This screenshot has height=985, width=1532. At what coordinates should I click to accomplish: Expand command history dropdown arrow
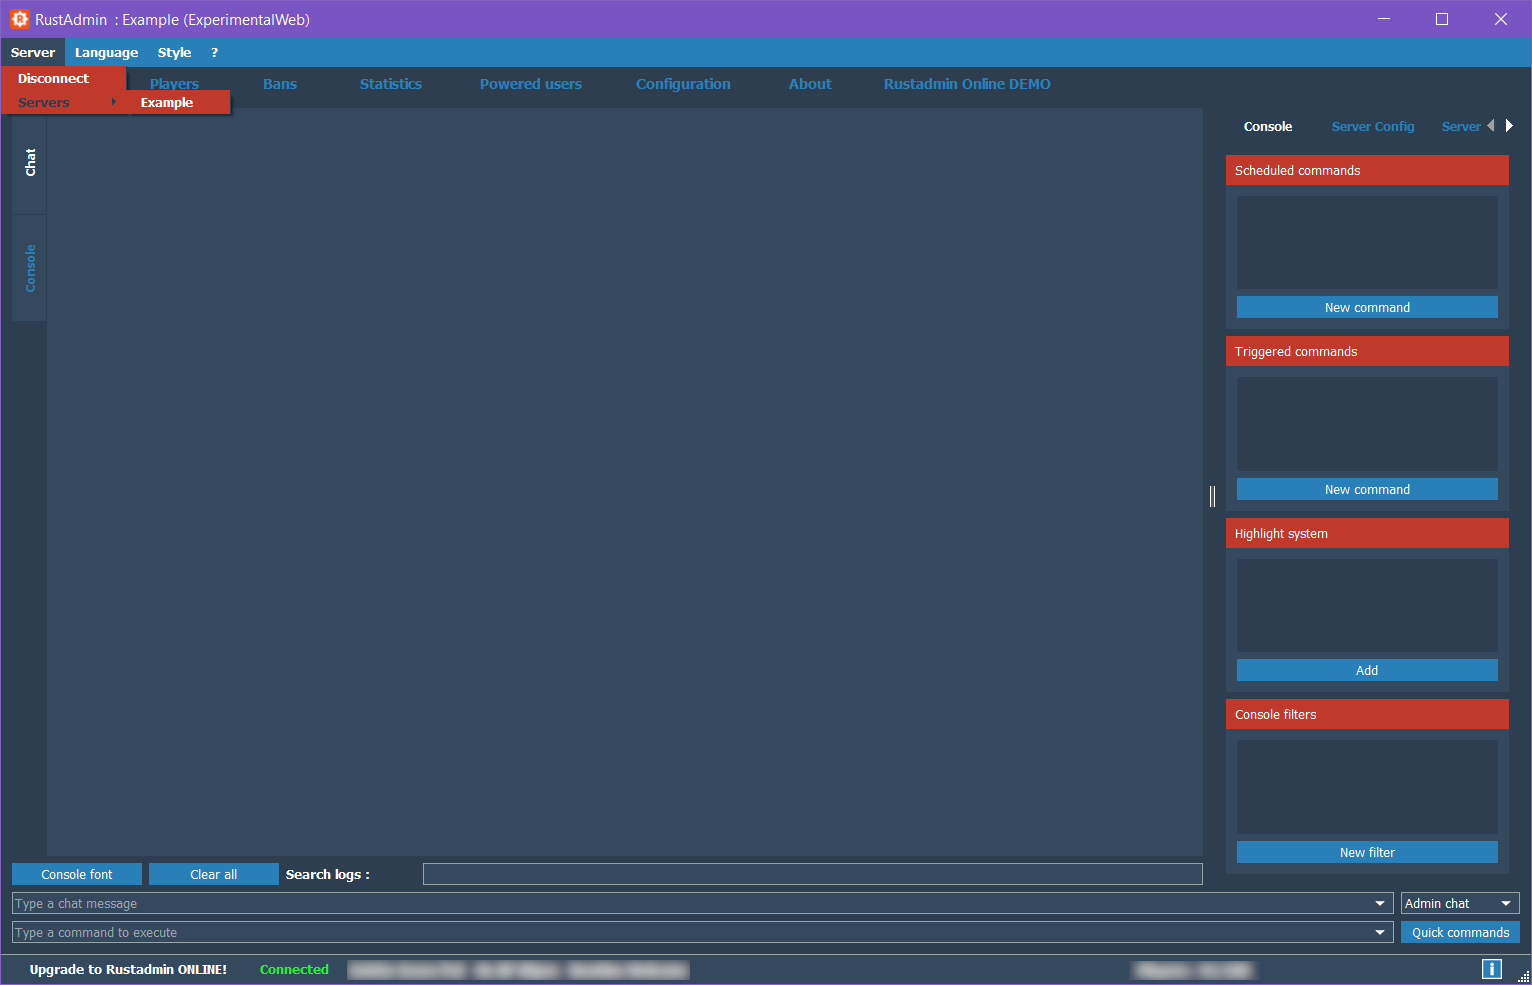click(1380, 933)
